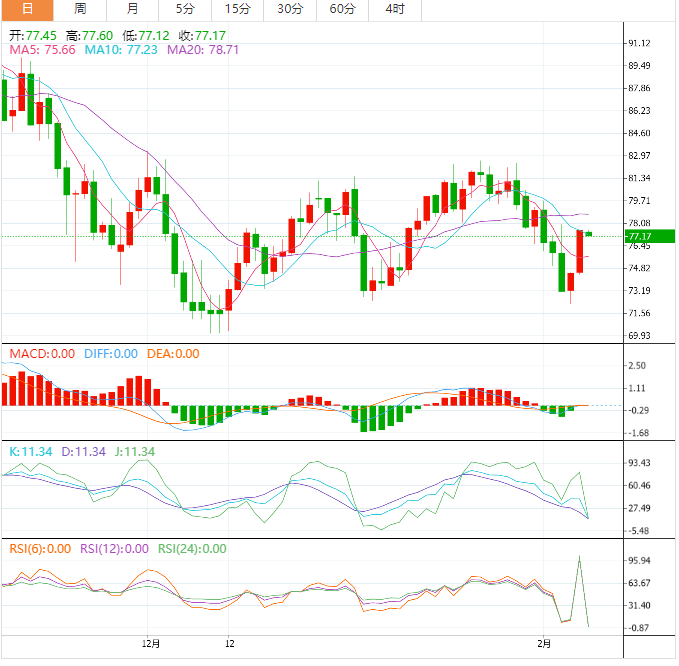Click the MA10: 77.23 label
679x666 pixels.
point(121,50)
